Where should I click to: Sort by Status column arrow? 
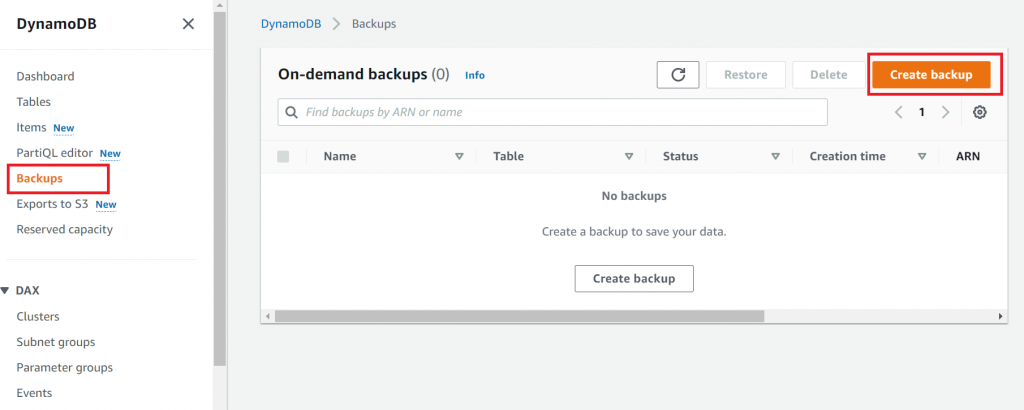pyautogui.click(x=775, y=156)
